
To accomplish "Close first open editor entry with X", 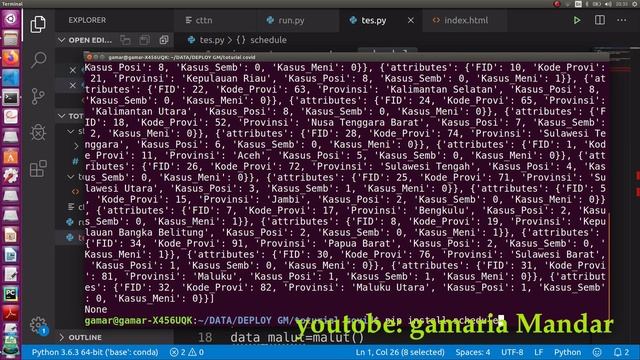I will click(x=73, y=70).
